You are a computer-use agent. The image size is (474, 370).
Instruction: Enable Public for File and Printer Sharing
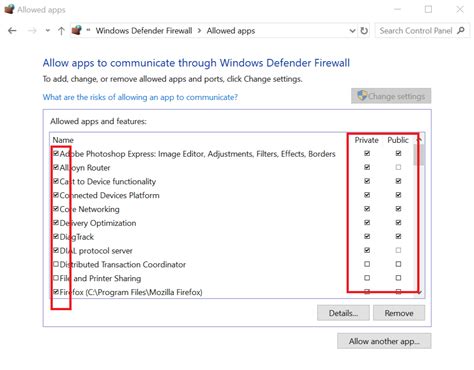point(398,278)
